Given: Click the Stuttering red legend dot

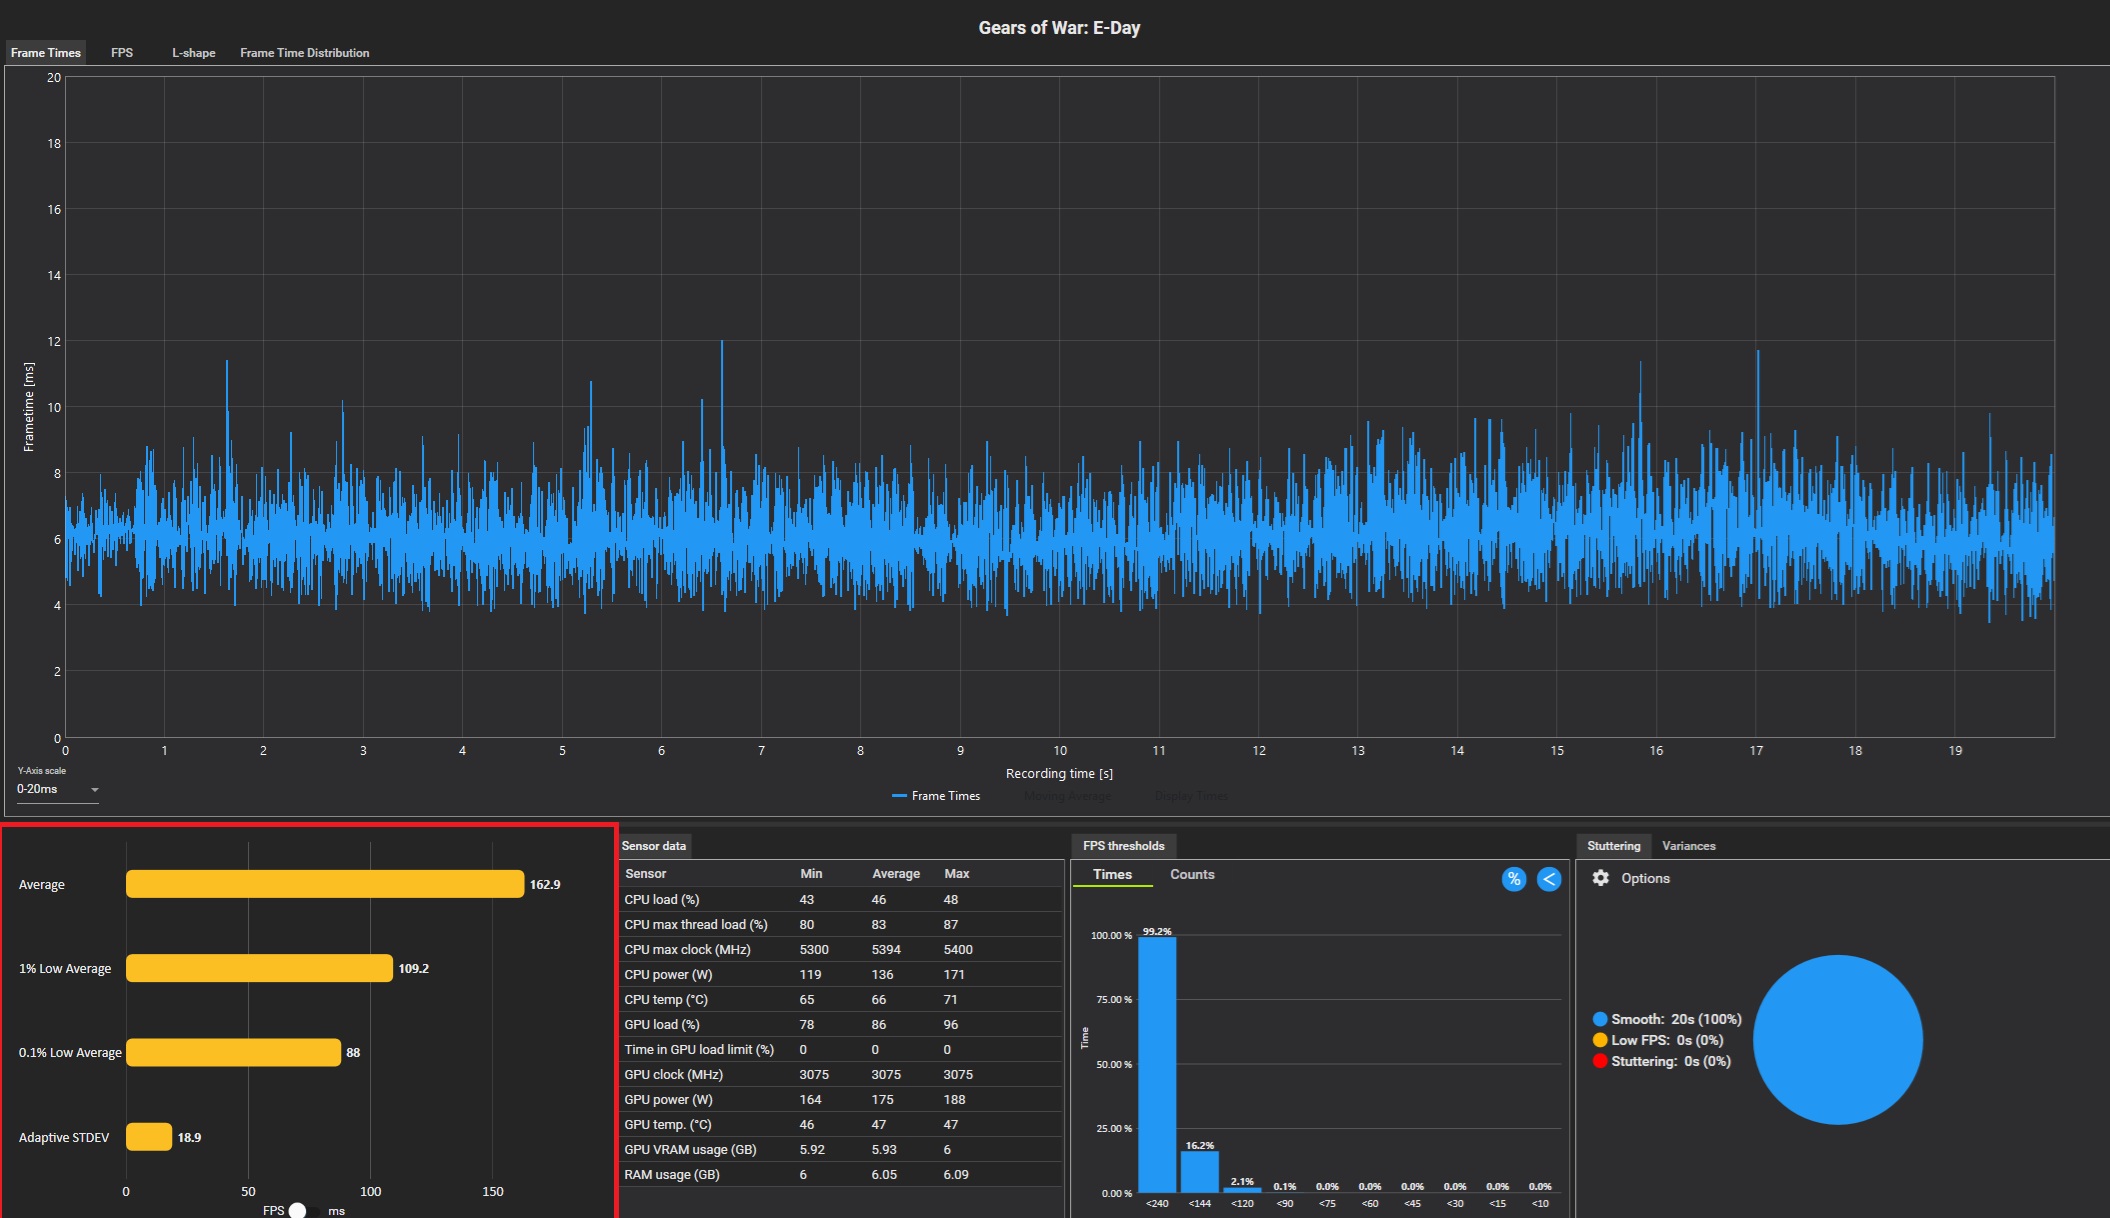Looking at the screenshot, I should pos(1600,1061).
